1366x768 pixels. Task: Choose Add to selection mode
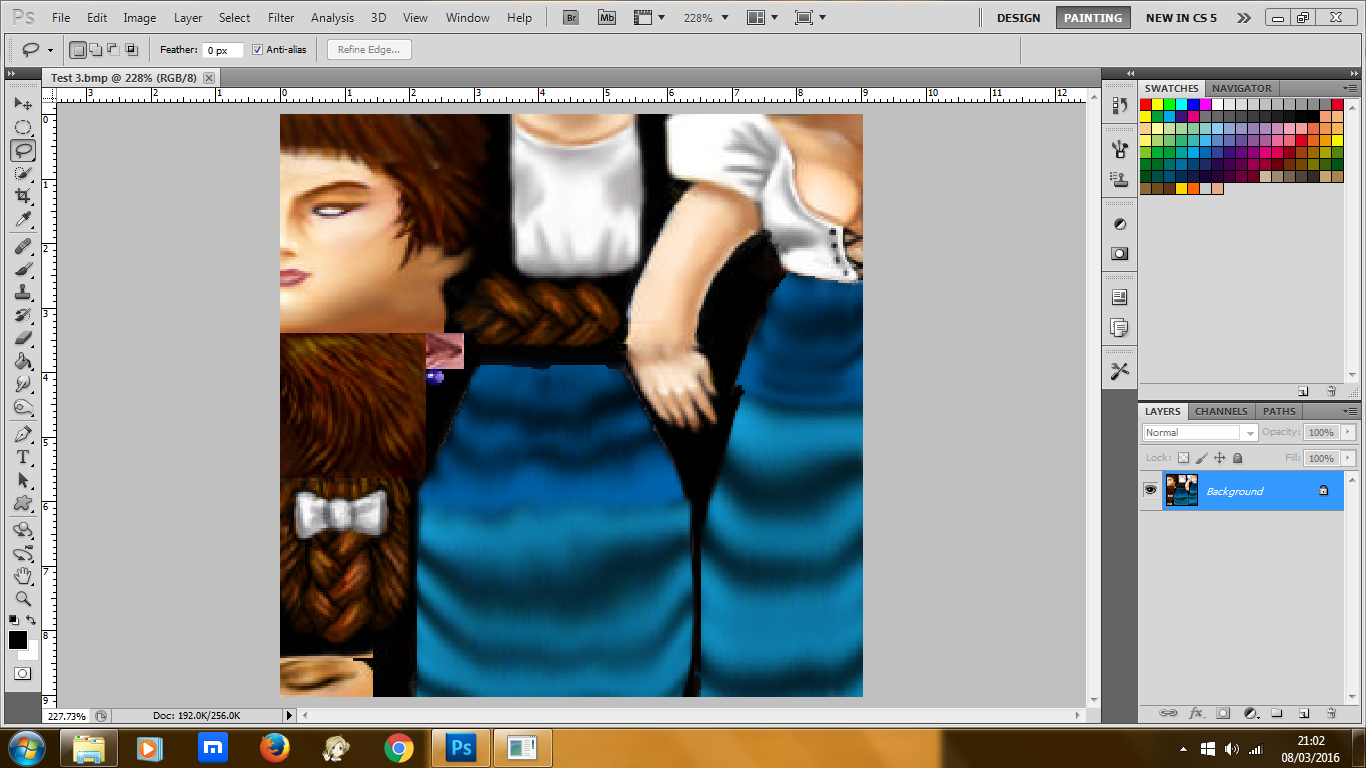96,50
